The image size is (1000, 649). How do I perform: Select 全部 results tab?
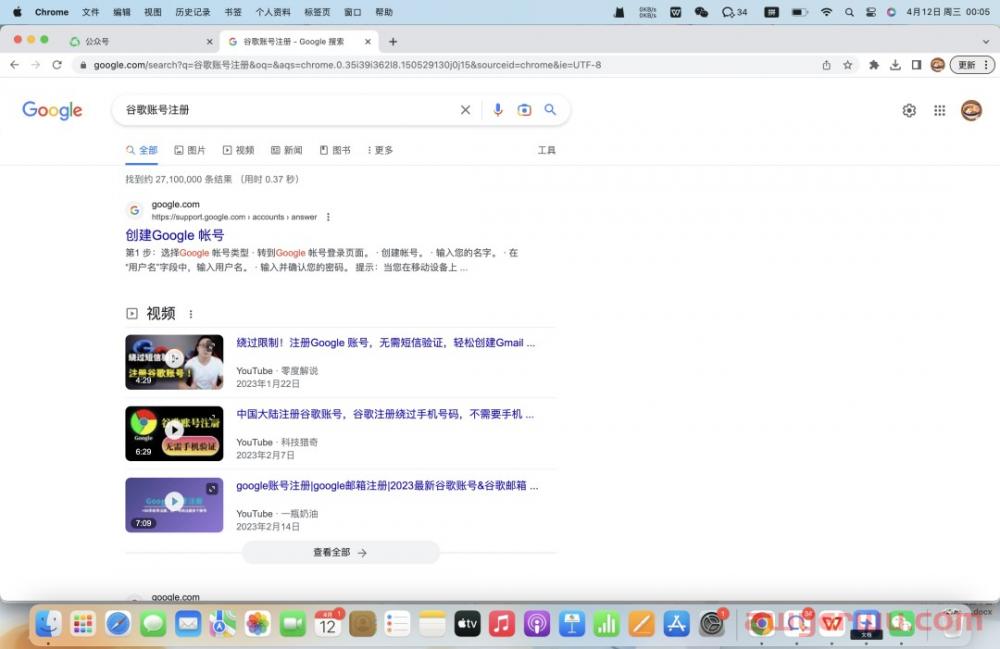tap(142, 150)
